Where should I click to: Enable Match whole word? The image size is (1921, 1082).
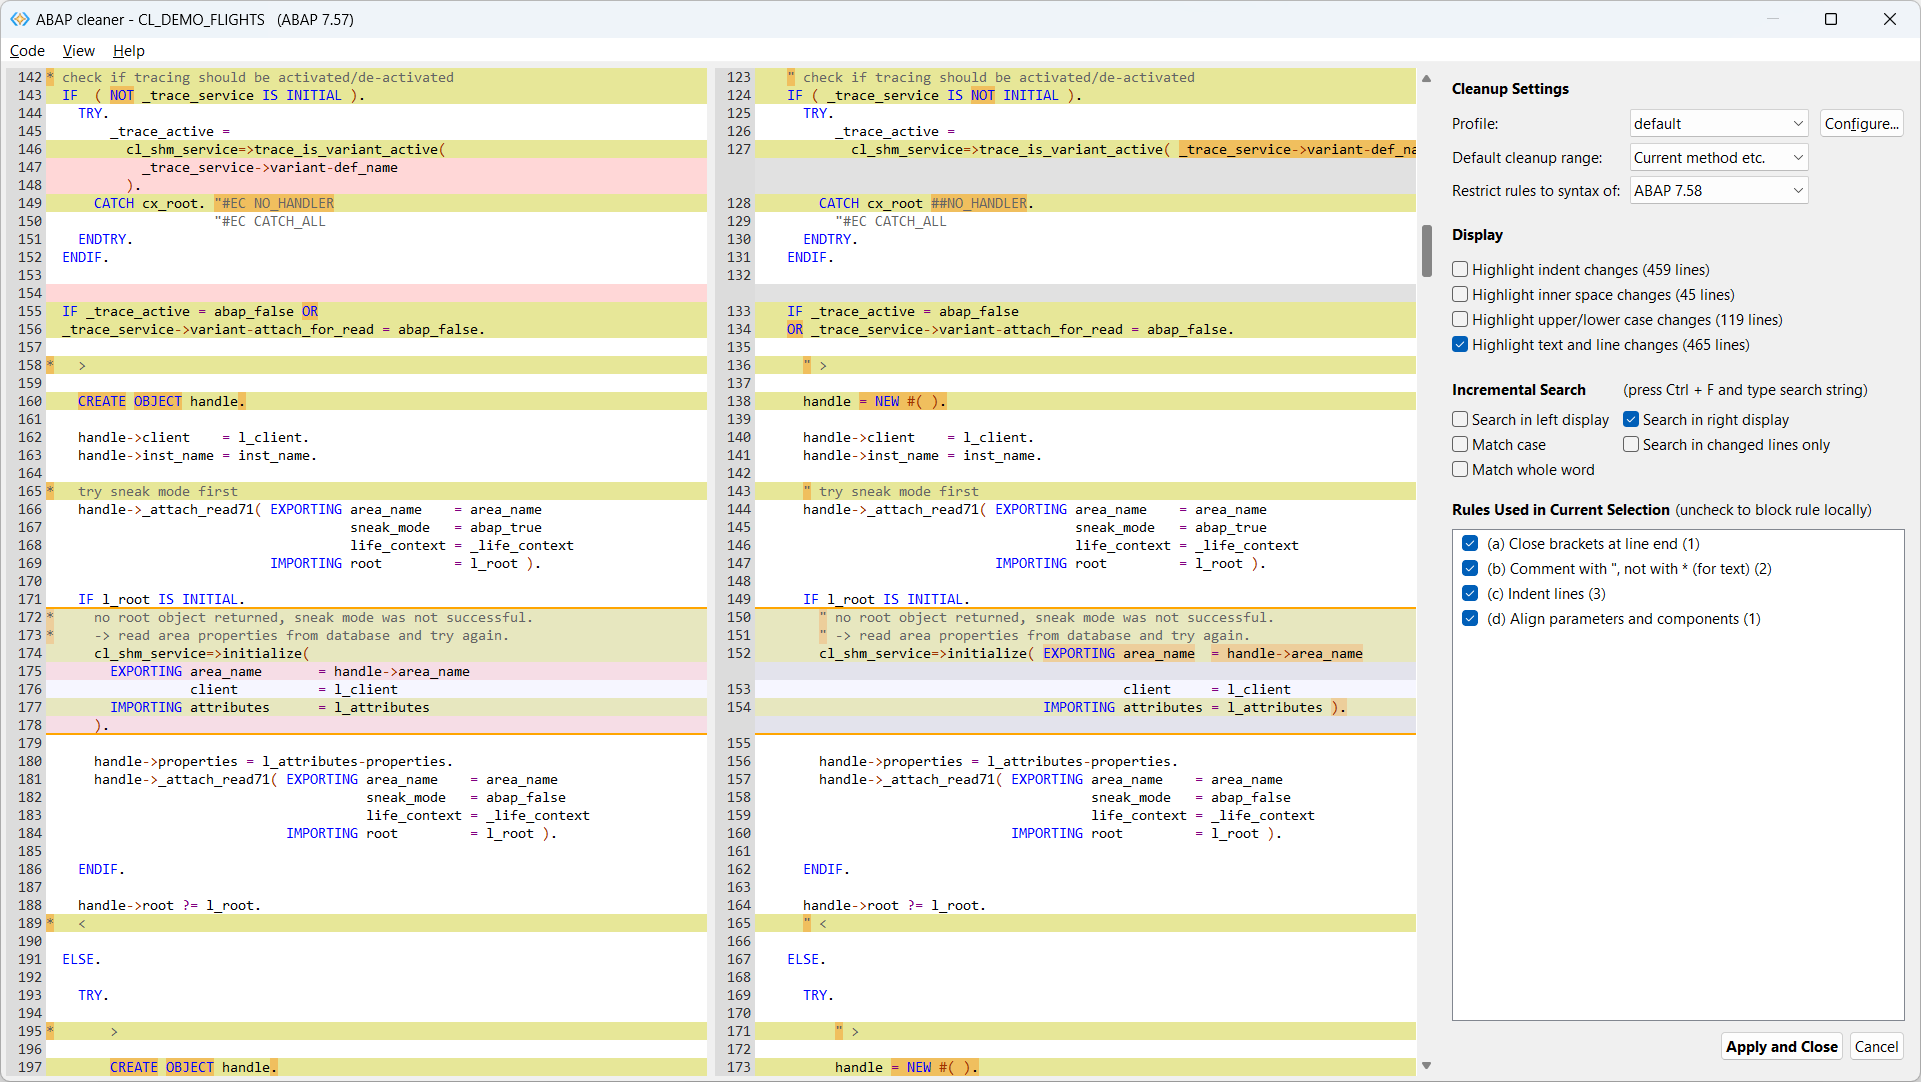pyautogui.click(x=1460, y=469)
